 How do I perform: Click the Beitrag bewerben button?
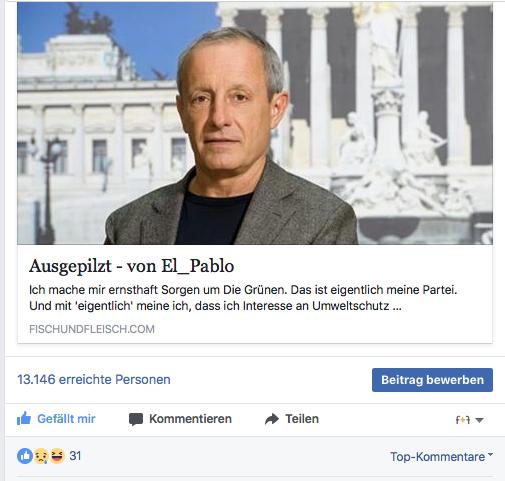[x=432, y=380]
